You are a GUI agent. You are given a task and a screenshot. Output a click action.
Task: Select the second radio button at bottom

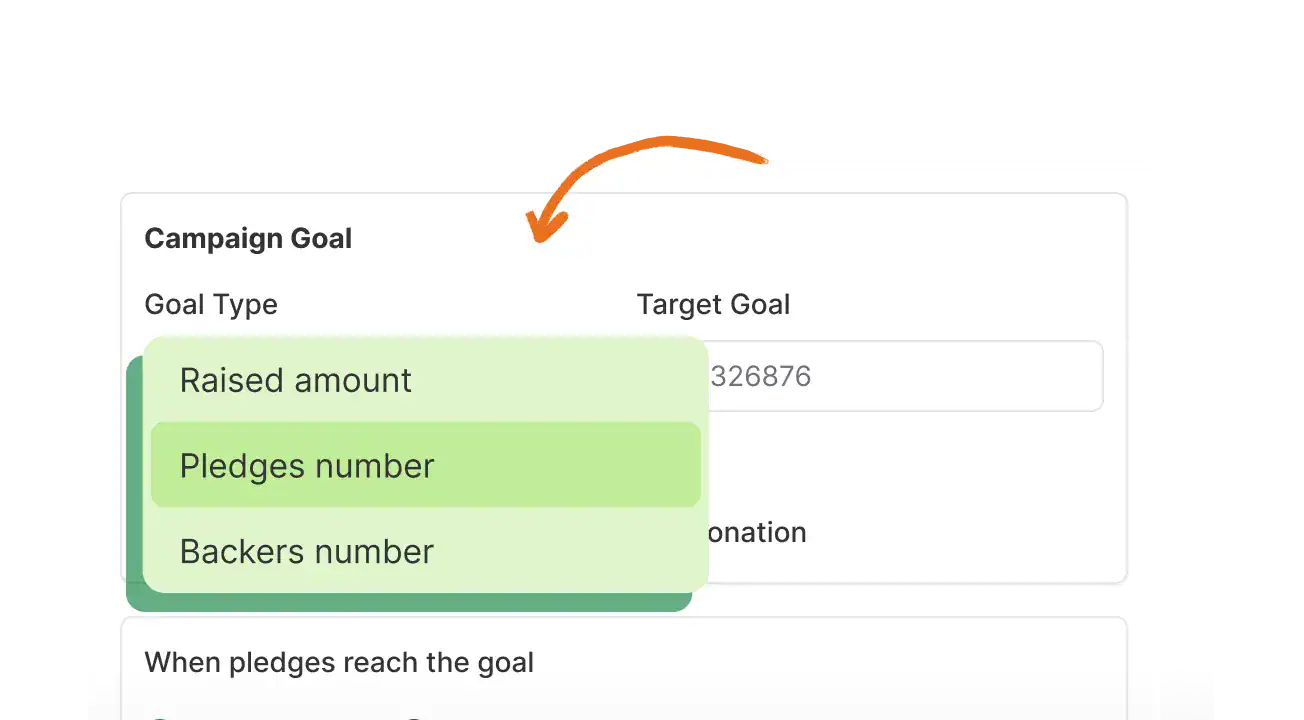pyautogui.click(x=415, y=716)
